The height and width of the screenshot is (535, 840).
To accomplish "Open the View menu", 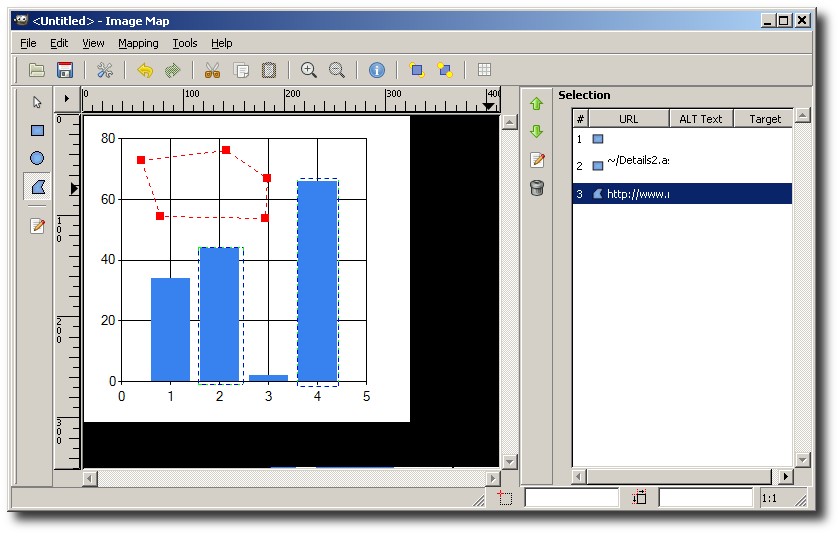I will (x=93, y=43).
